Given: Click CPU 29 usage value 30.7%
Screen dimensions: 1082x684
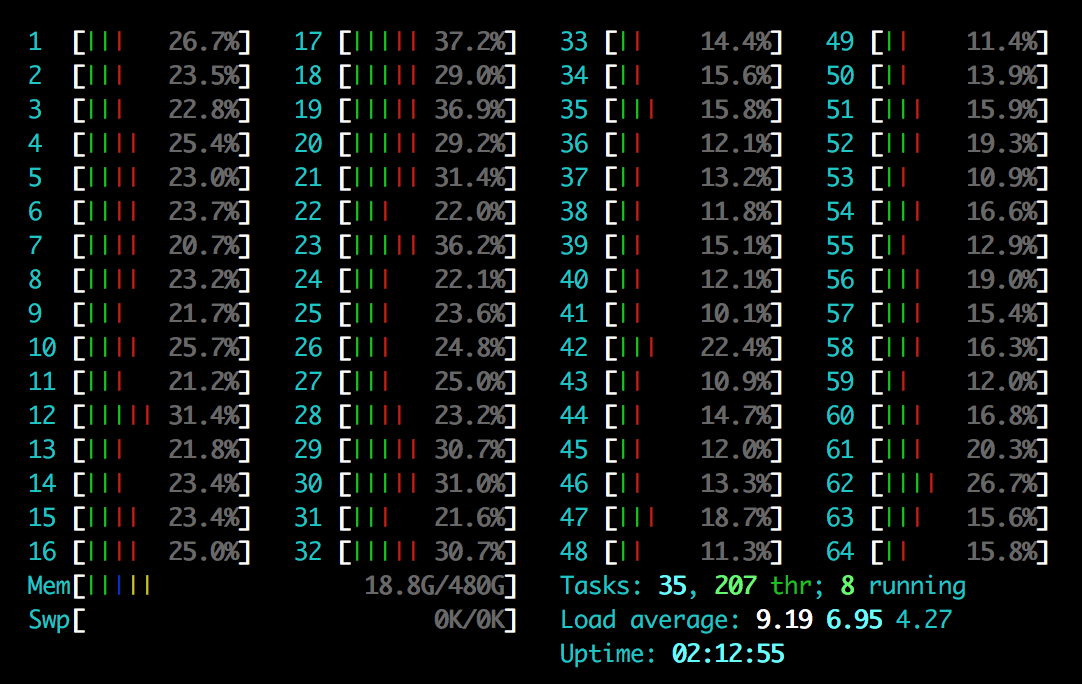Looking at the screenshot, I should (470, 450).
